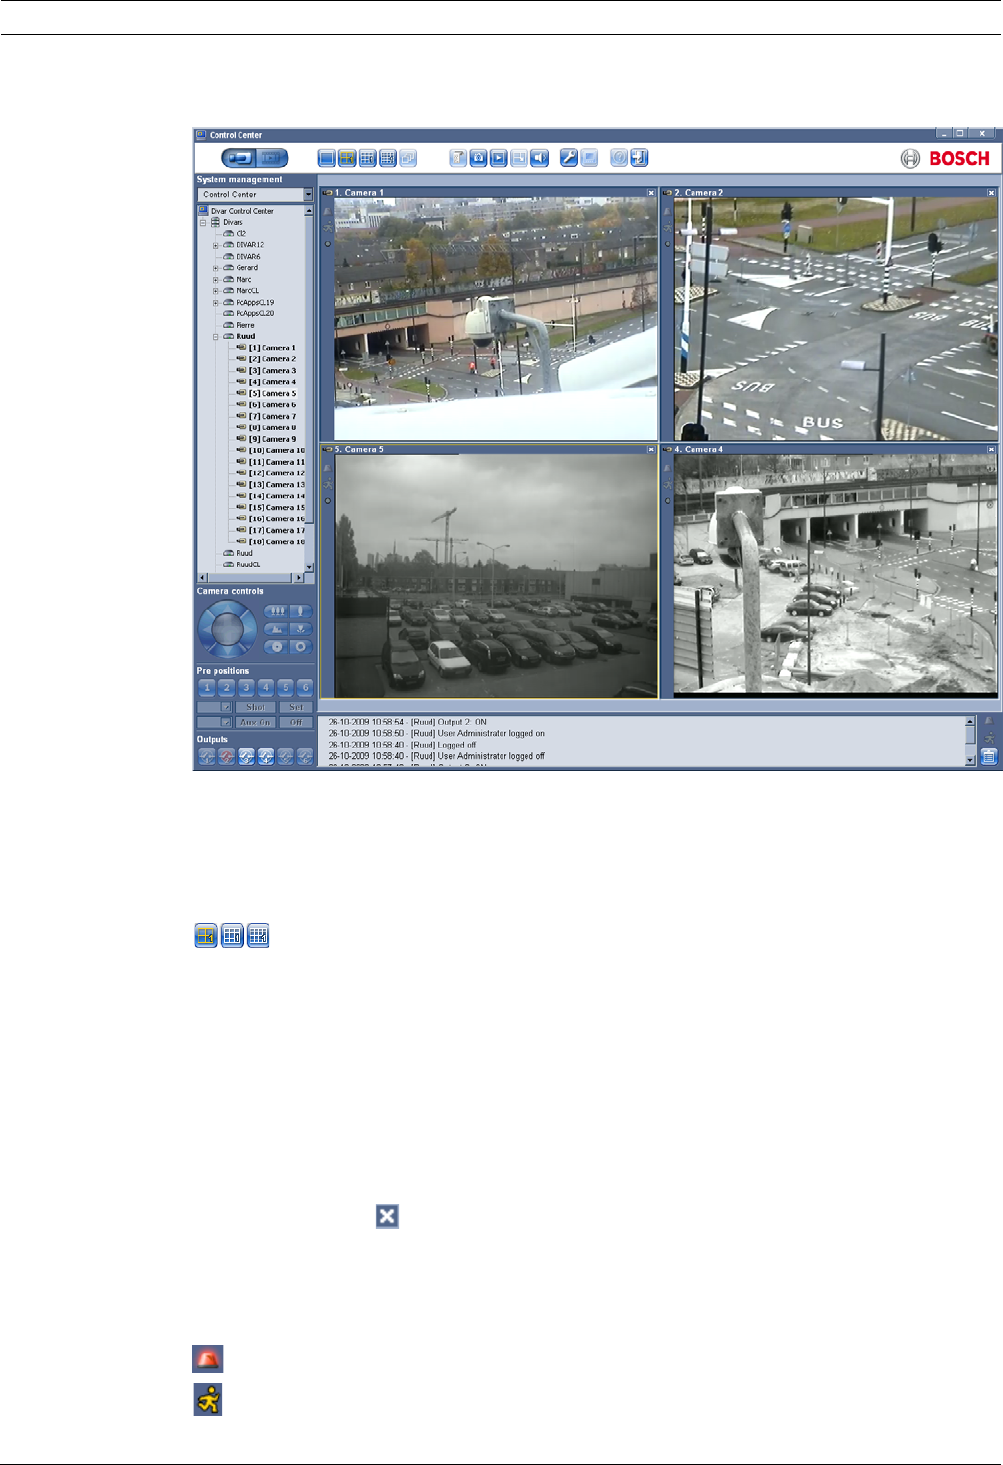Zoom in with the single-tree button
This screenshot has width=1003, height=1465.
point(301,611)
